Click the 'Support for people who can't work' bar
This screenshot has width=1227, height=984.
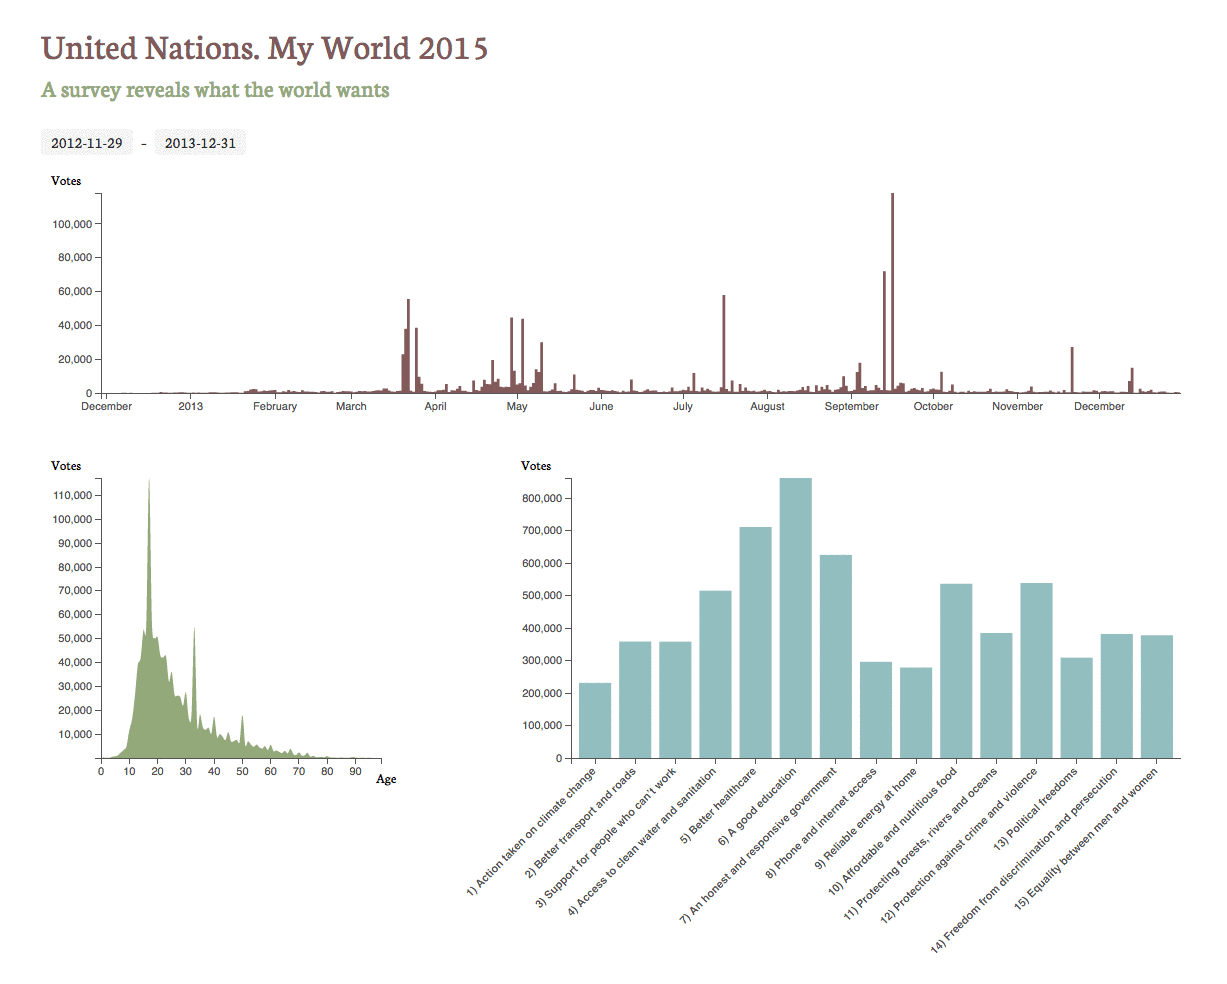(675, 700)
